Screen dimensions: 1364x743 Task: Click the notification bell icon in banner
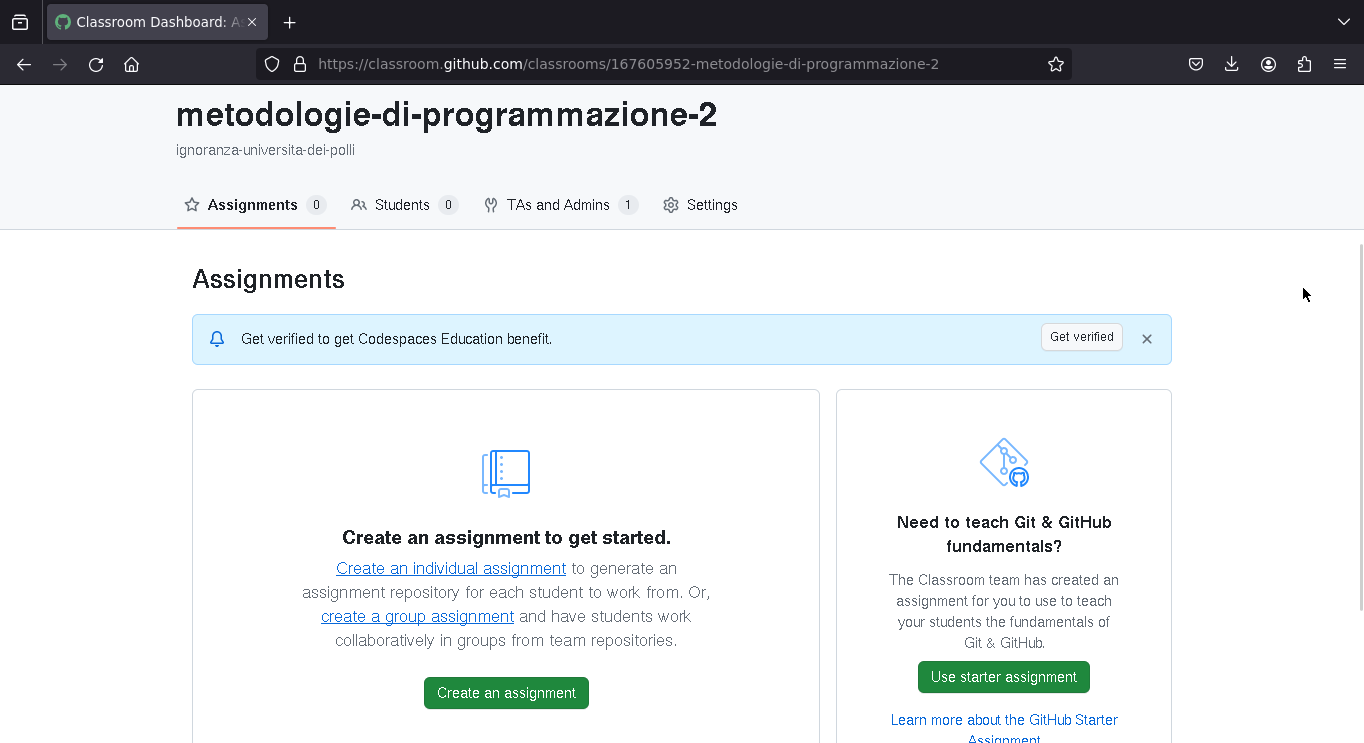point(217,339)
